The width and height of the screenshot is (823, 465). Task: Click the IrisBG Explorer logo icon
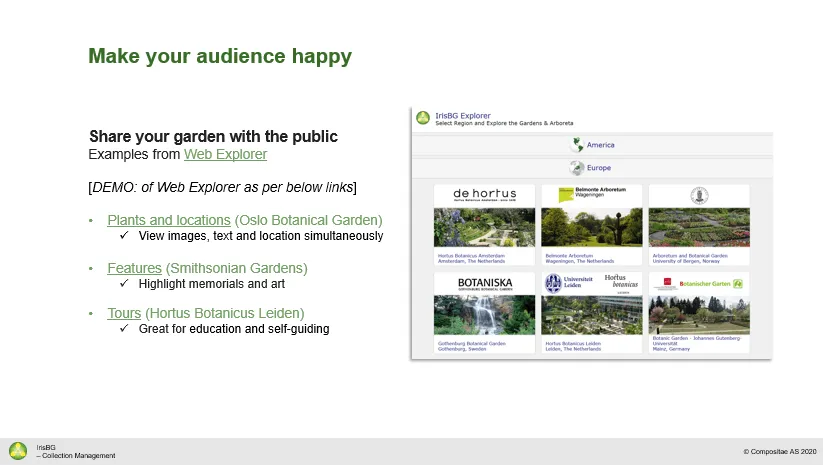click(x=423, y=118)
